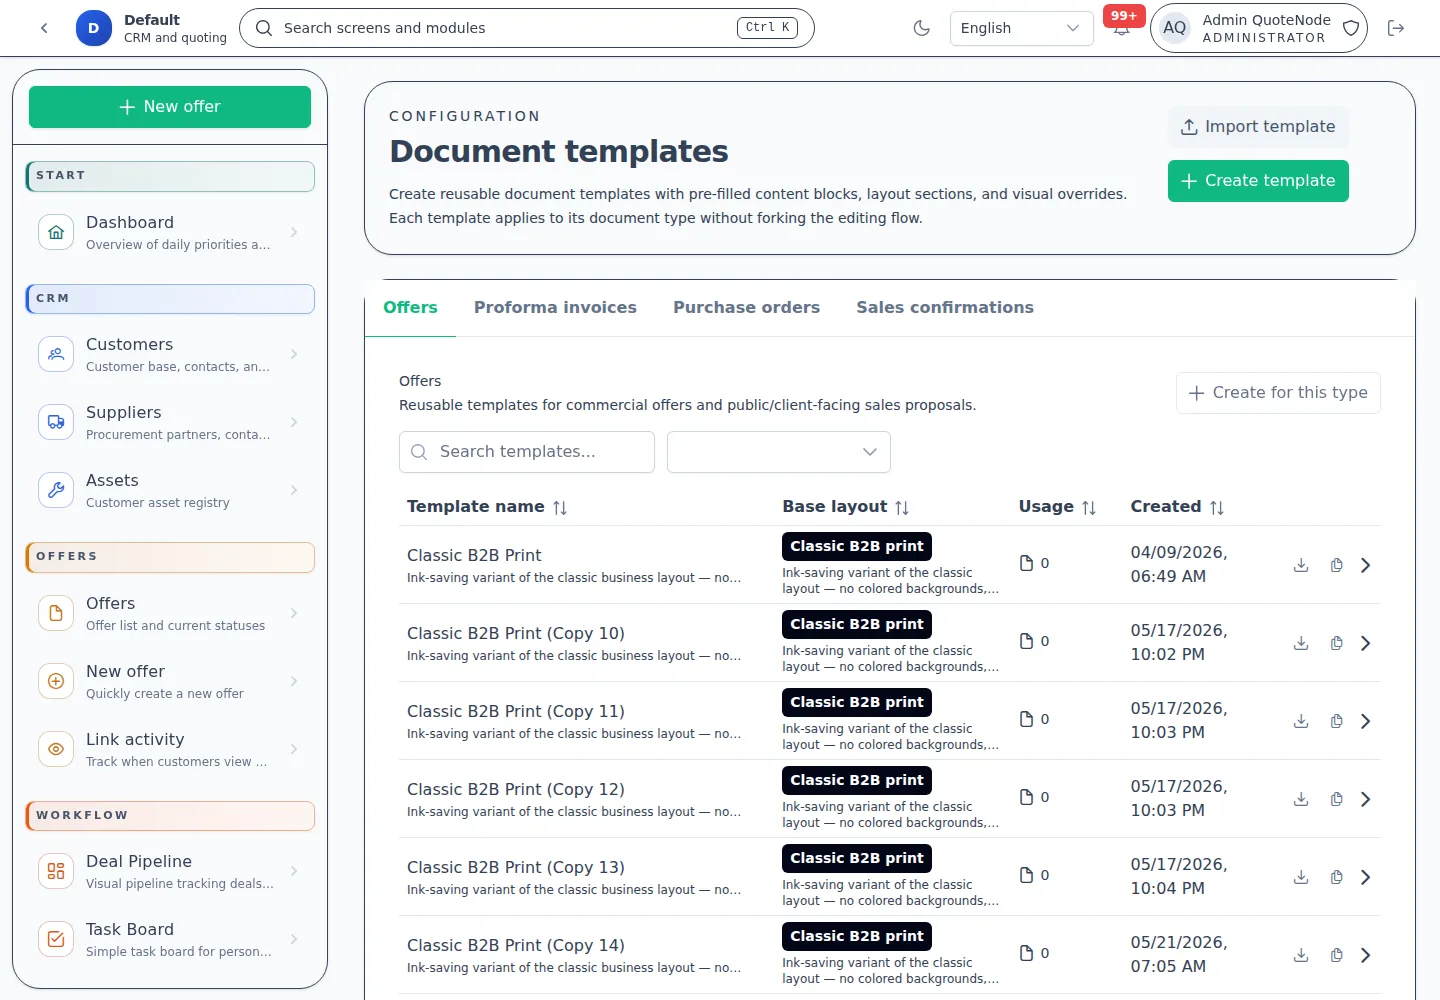
Task: Open Classic B2B Print (Copy 12) chevron
Action: tap(1366, 799)
